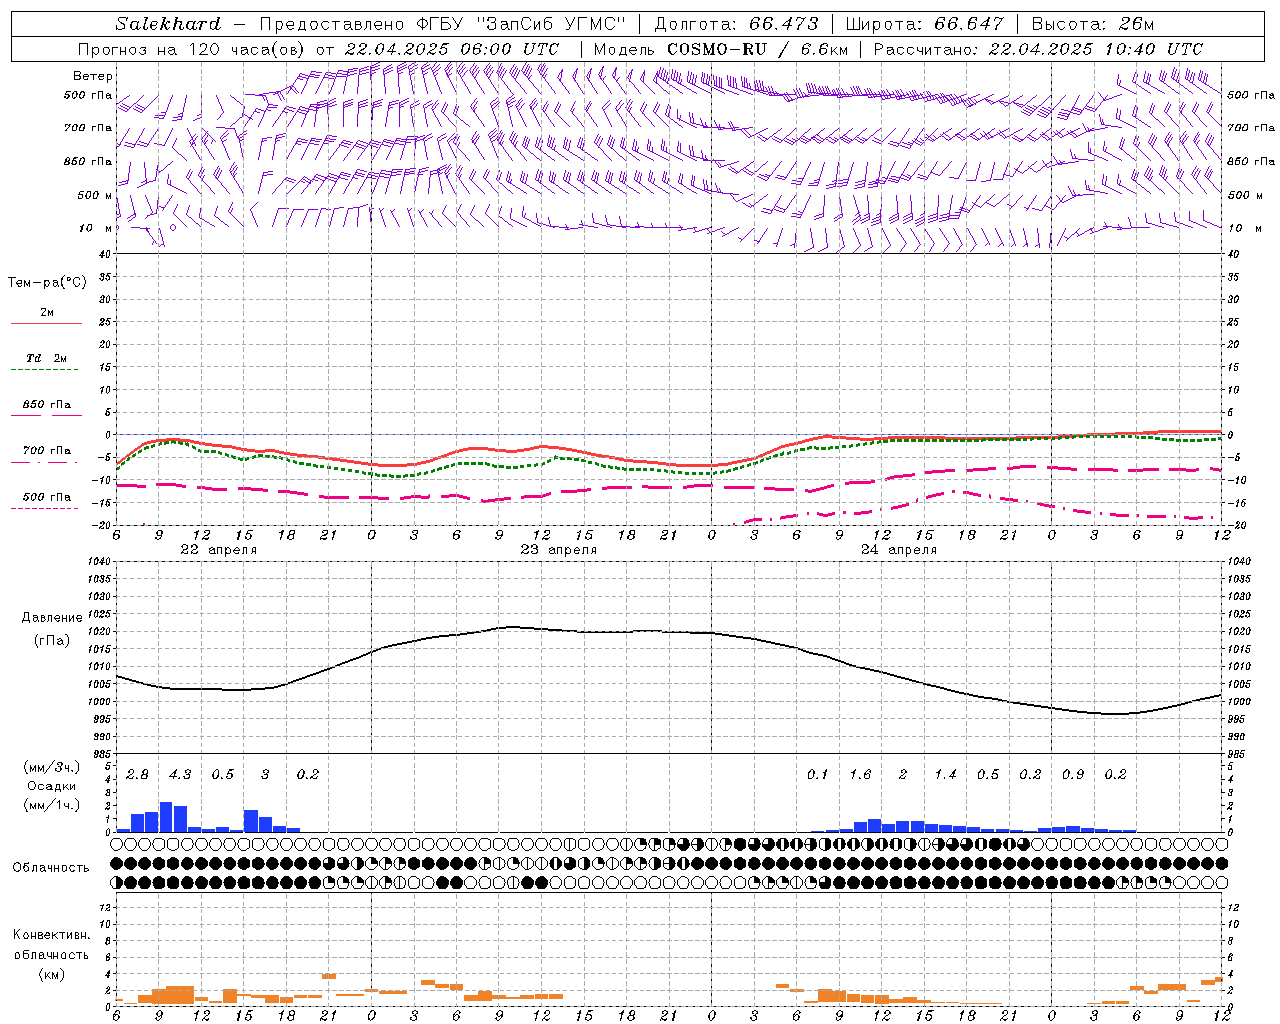Image resolution: width=1280 pixels, height=1024 pixels.
Task: Select the (мм/3ч.) unit label
Action: click(51, 767)
